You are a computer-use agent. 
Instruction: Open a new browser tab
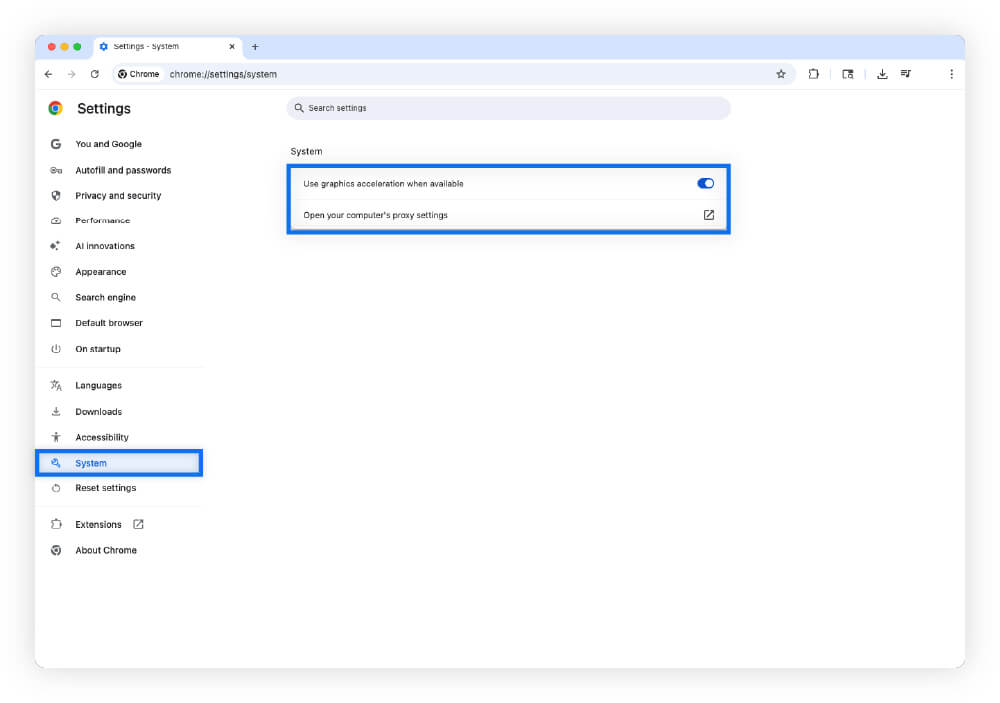(255, 46)
